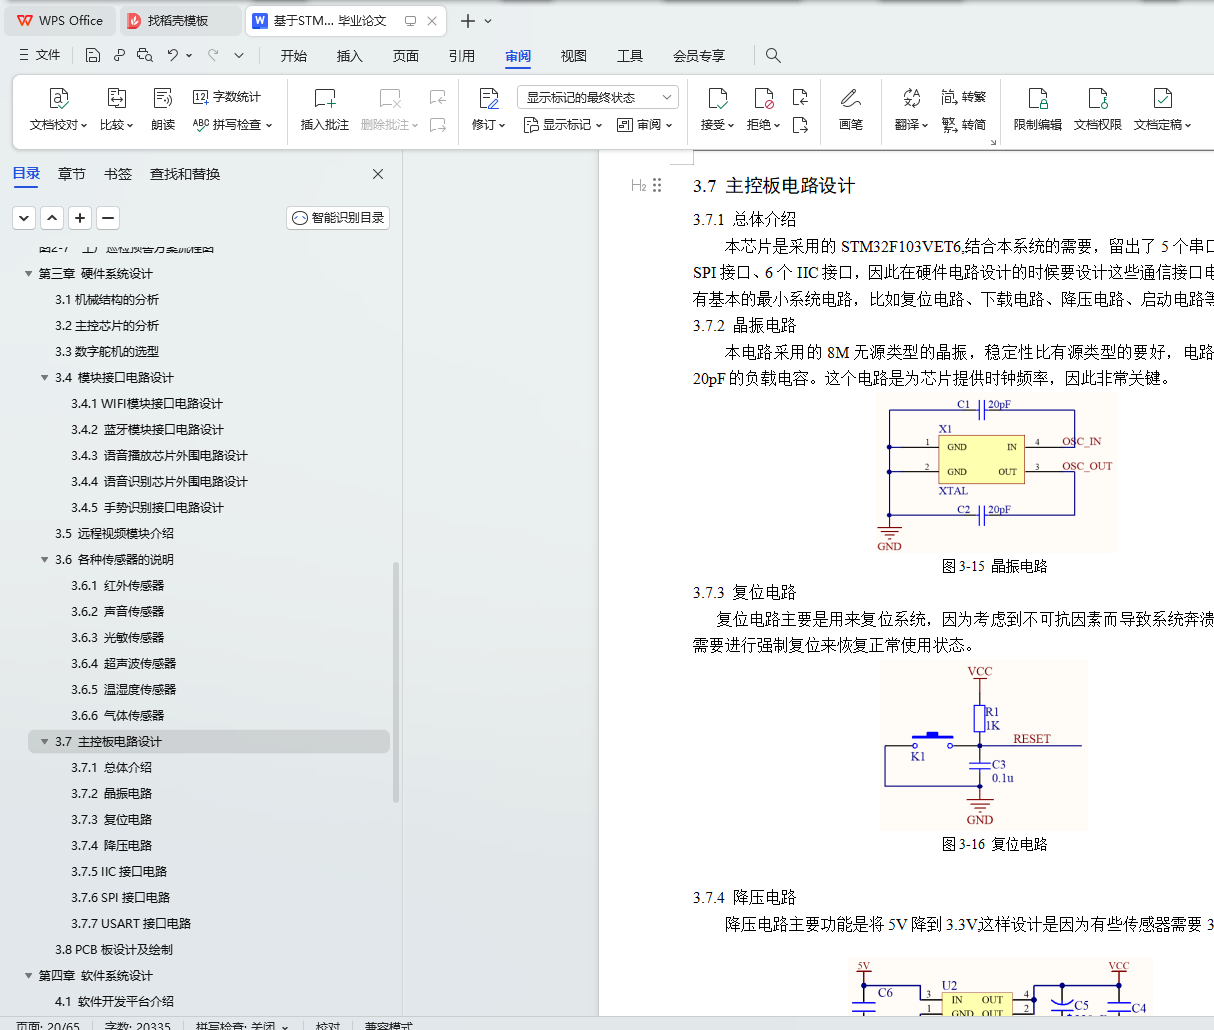This screenshot has height=1030, width=1214.
Task: Switch to the 会员专享 ribbon tab
Action: click(x=699, y=56)
